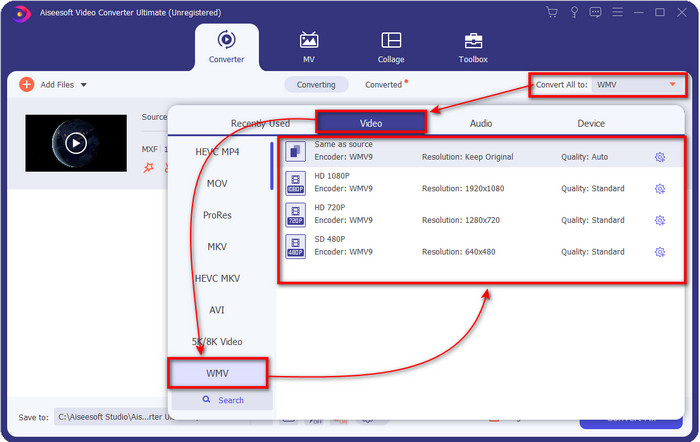Switch to the Converter tab
Viewport: 700px width, 442px height.
tap(226, 47)
